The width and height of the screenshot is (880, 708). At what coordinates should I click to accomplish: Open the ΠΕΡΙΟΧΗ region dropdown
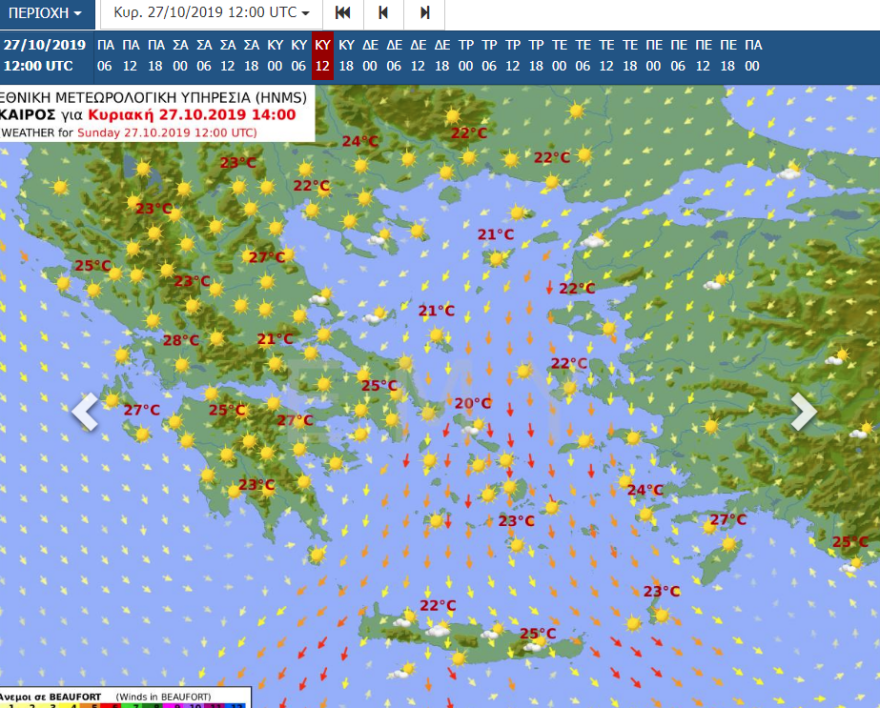coord(47,14)
